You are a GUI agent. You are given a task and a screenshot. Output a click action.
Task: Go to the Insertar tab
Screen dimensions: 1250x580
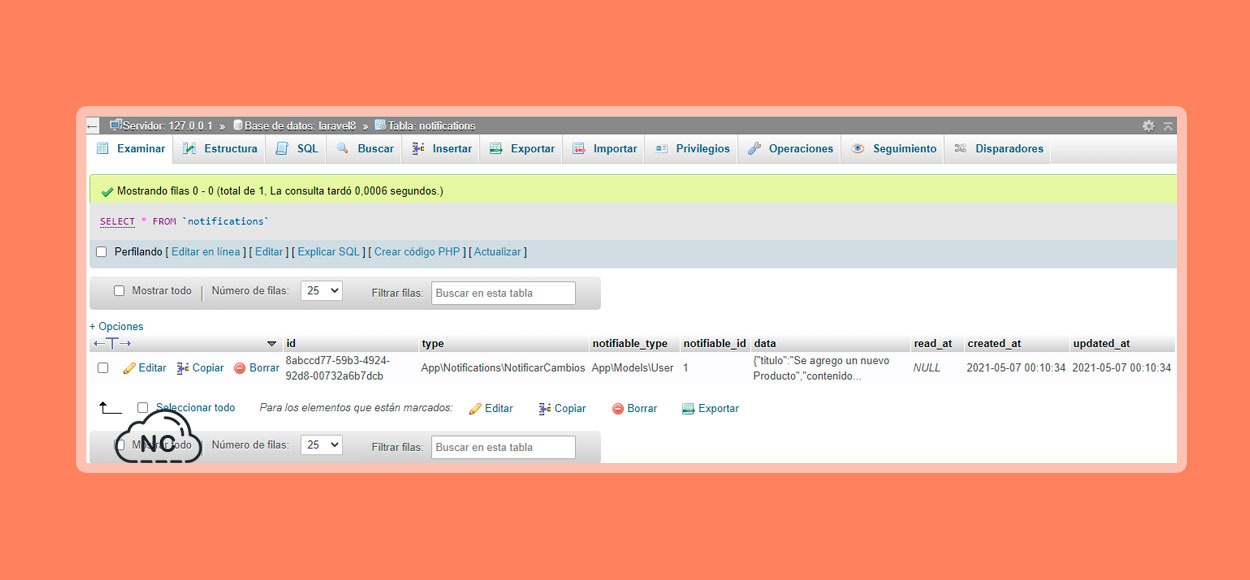tap(442, 149)
